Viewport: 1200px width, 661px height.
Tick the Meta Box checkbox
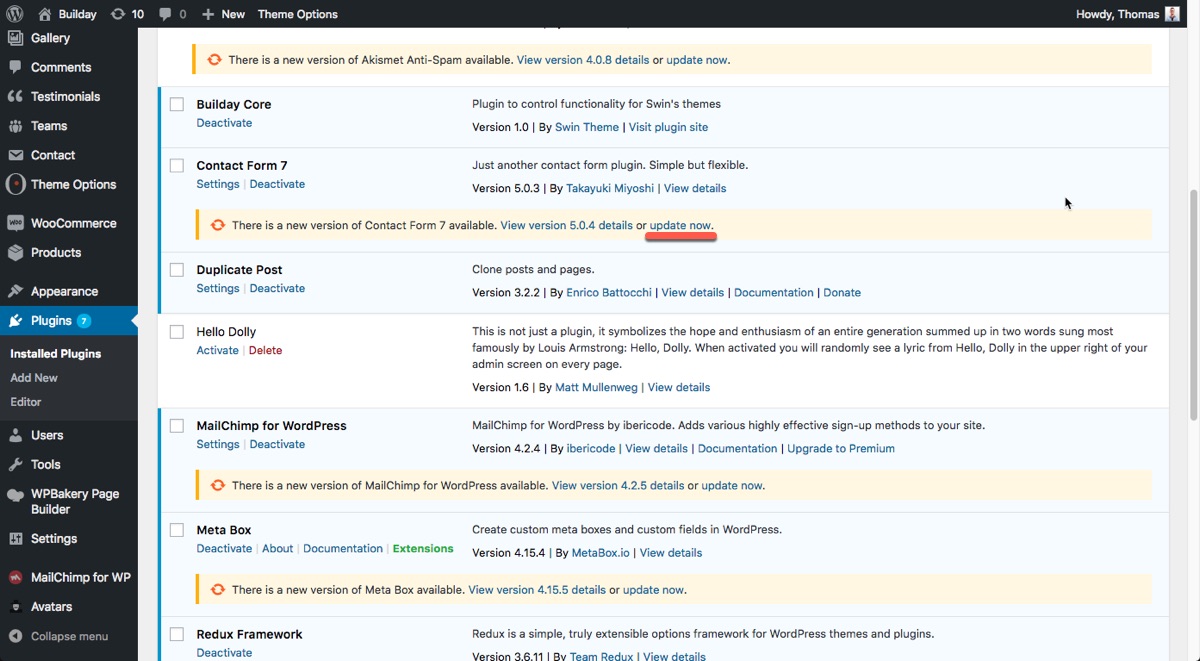(177, 530)
